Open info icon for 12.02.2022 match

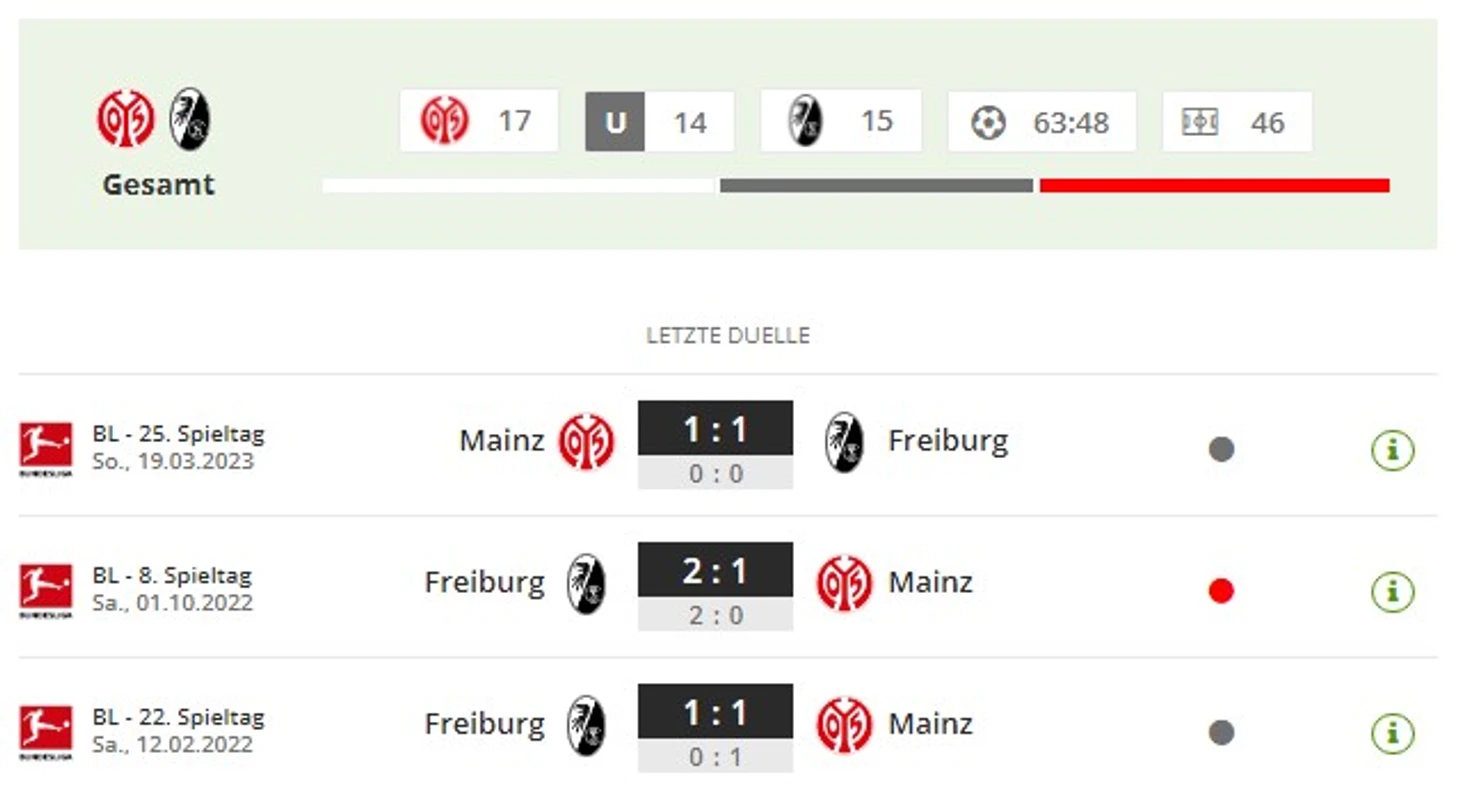point(1392,733)
